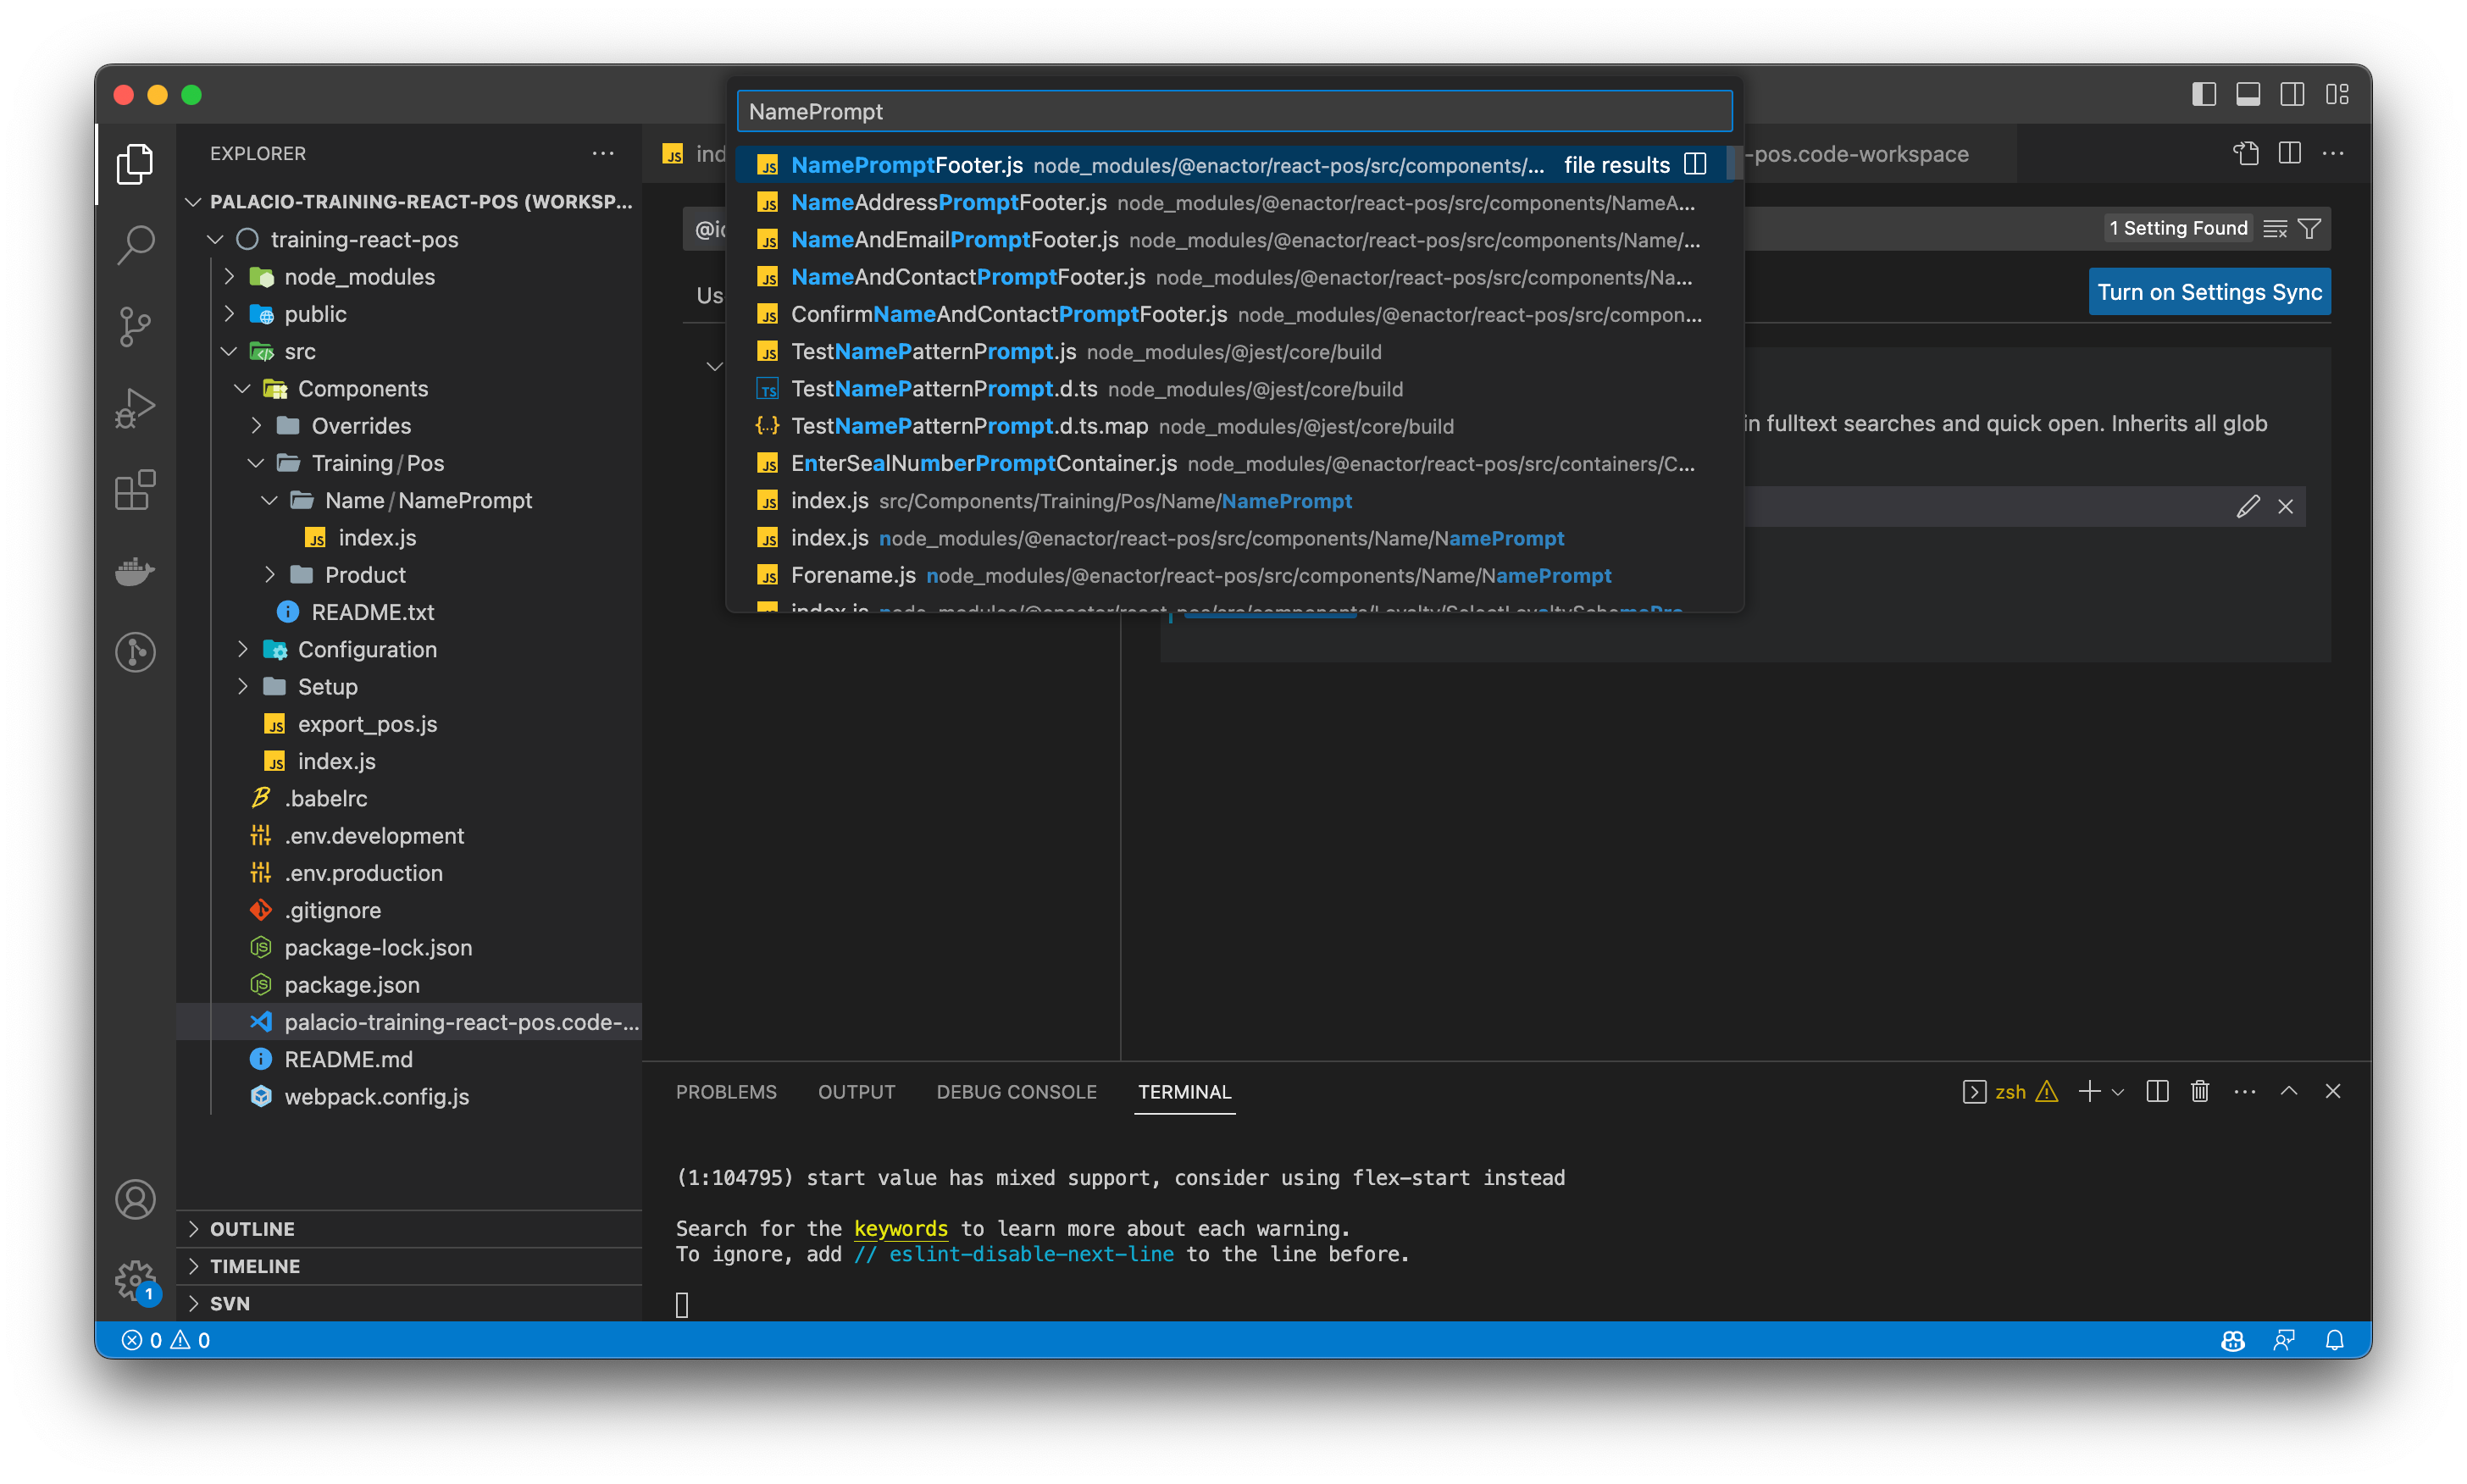Clear settings search input icon
Image resolution: width=2467 pixels, height=1484 pixels.
[x=2276, y=229]
